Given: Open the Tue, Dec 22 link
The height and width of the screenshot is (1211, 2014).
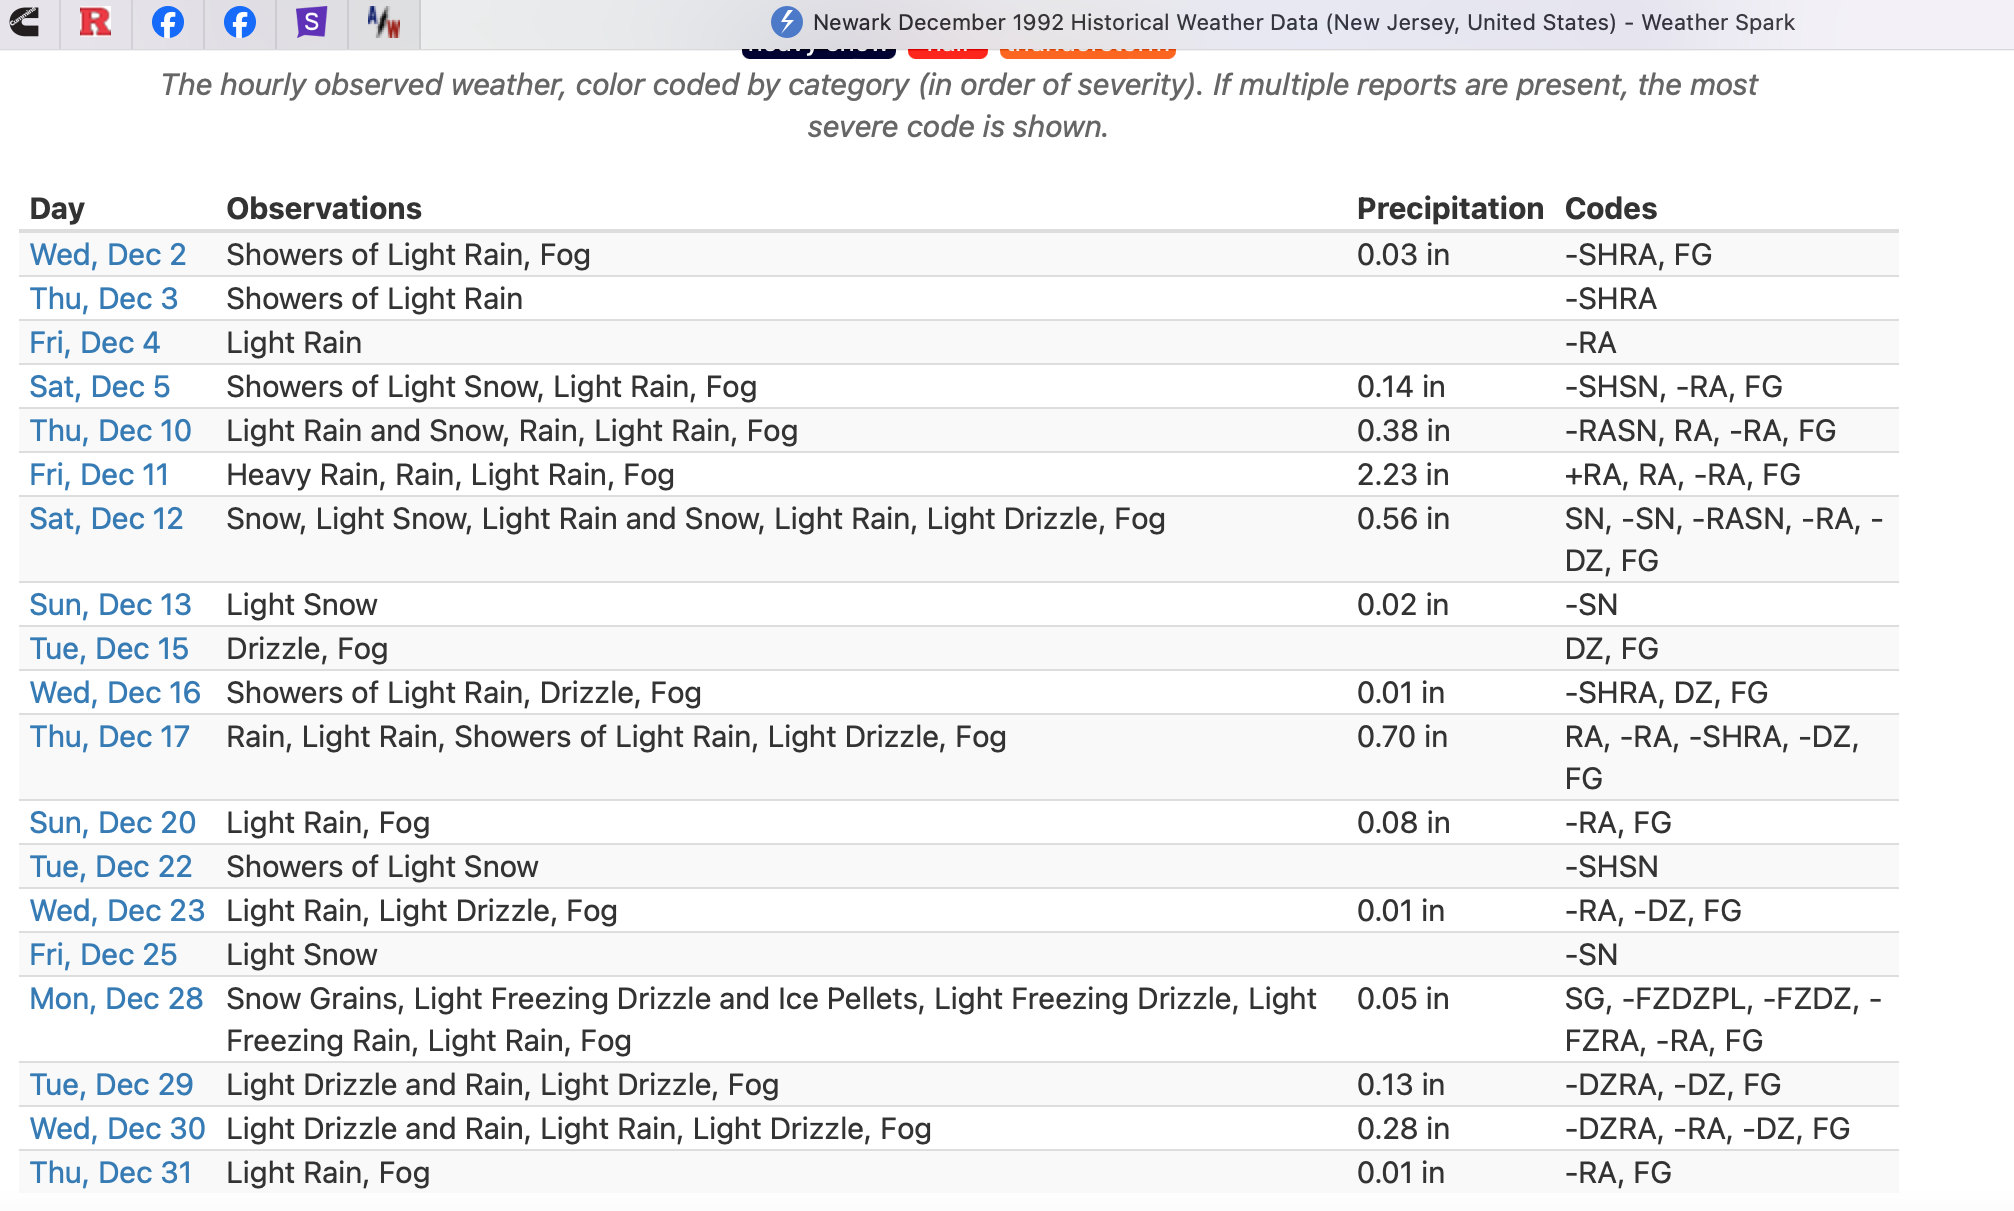Looking at the screenshot, I should (x=110, y=867).
